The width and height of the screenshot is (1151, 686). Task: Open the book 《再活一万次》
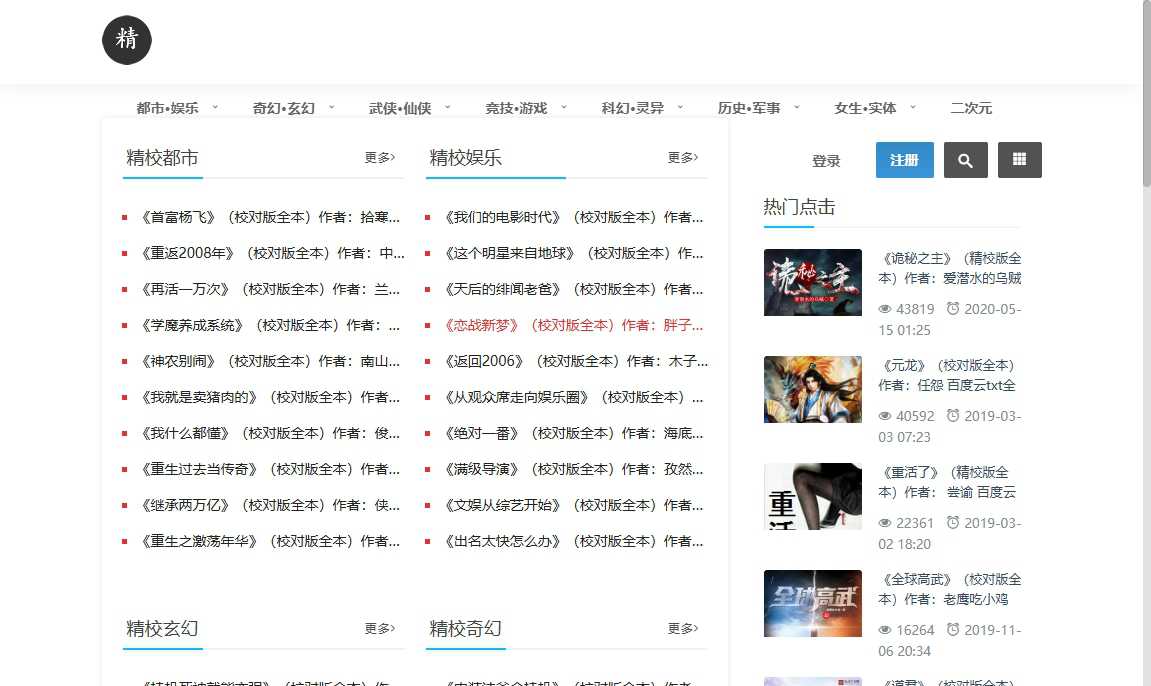click(x=270, y=289)
